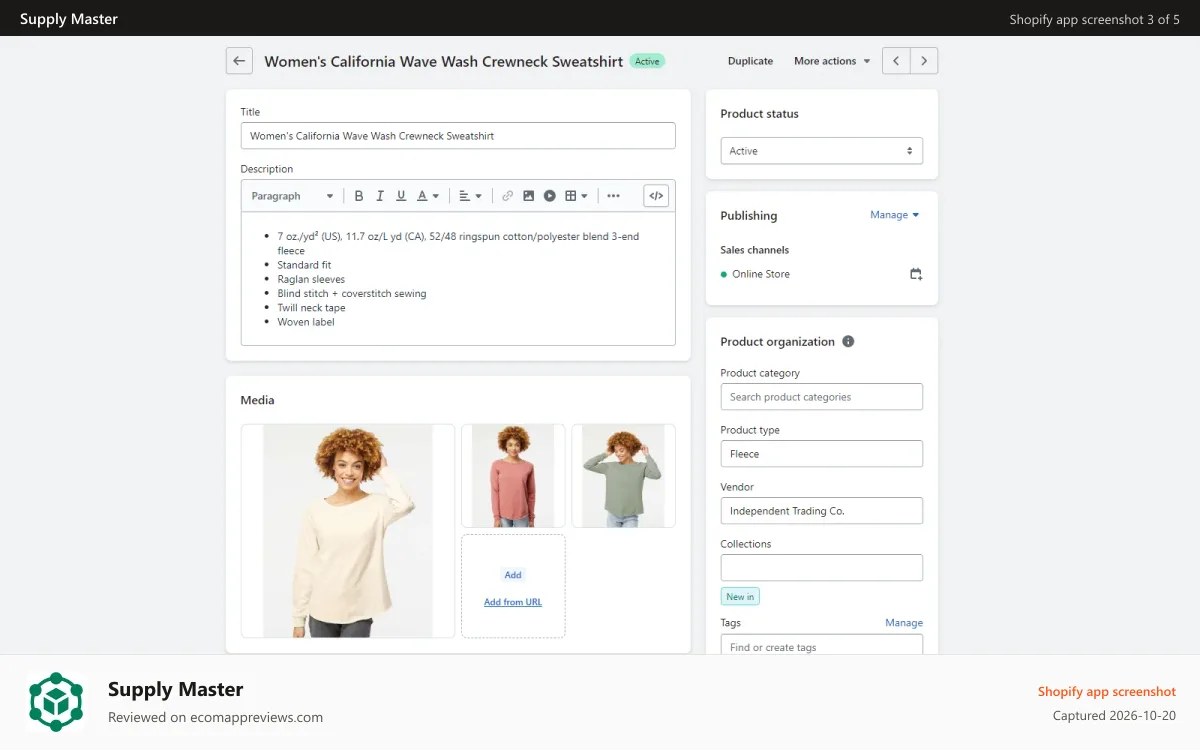Screen dimensions: 1200x750
Task: Click the Duplicate button
Action: (x=750, y=61)
